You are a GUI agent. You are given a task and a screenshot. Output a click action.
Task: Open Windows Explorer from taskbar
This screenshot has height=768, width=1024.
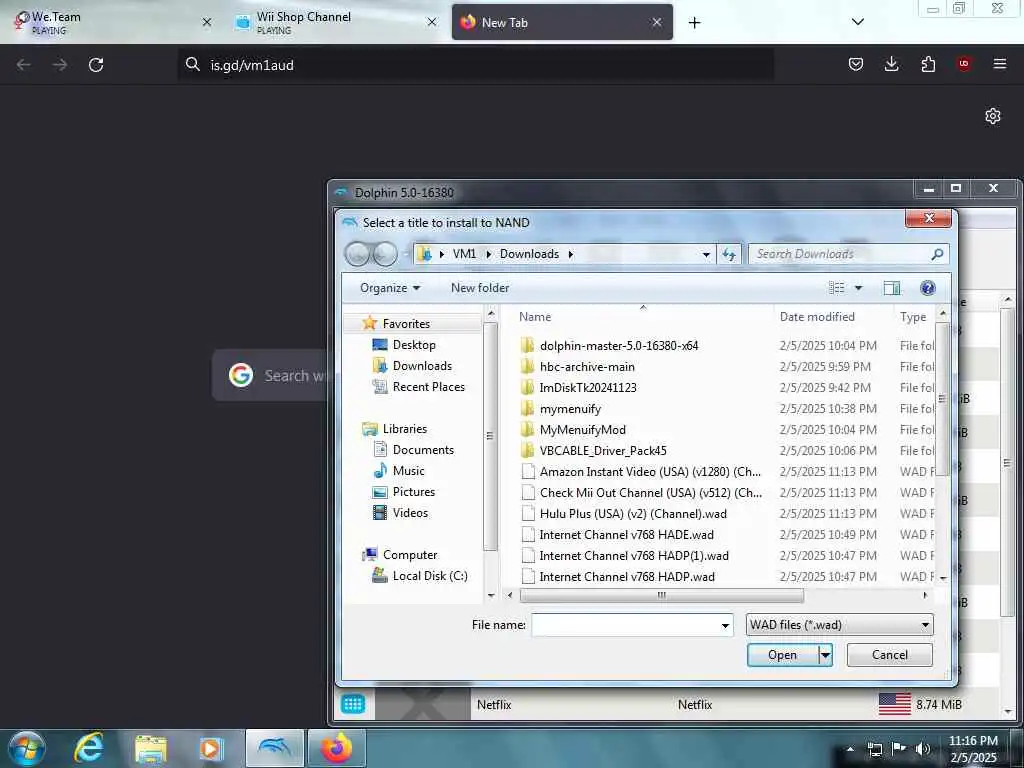[x=151, y=748]
